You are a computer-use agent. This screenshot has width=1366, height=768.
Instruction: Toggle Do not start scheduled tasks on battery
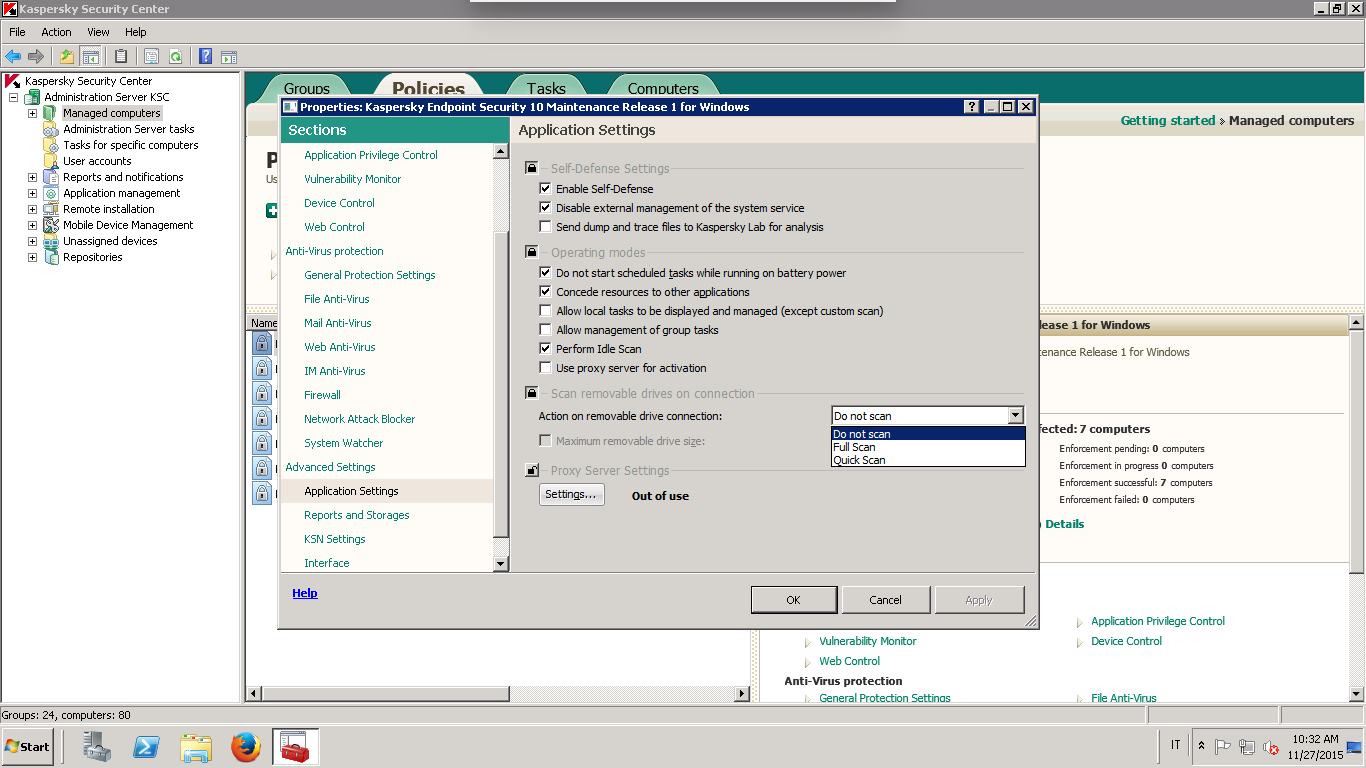(x=545, y=272)
